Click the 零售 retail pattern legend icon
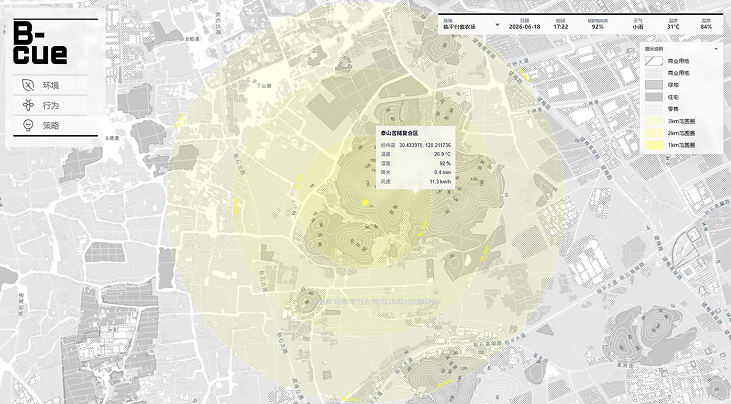This screenshot has width=731, height=404. [654, 109]
